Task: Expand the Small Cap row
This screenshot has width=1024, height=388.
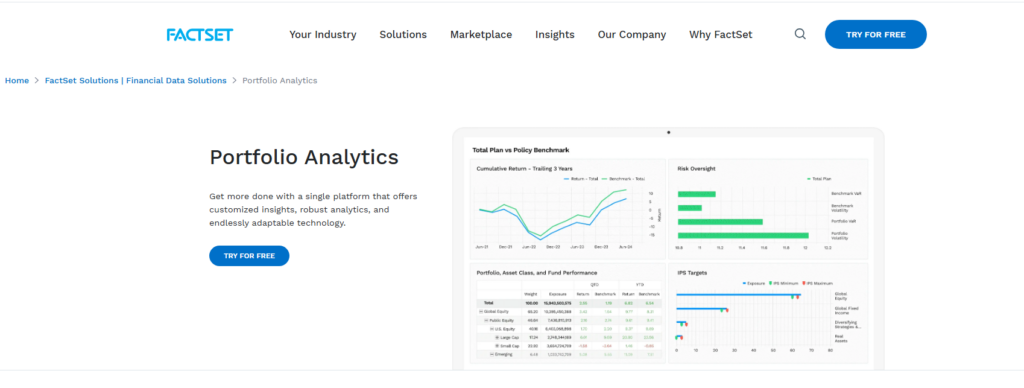Action: click(x=497, y=346)
